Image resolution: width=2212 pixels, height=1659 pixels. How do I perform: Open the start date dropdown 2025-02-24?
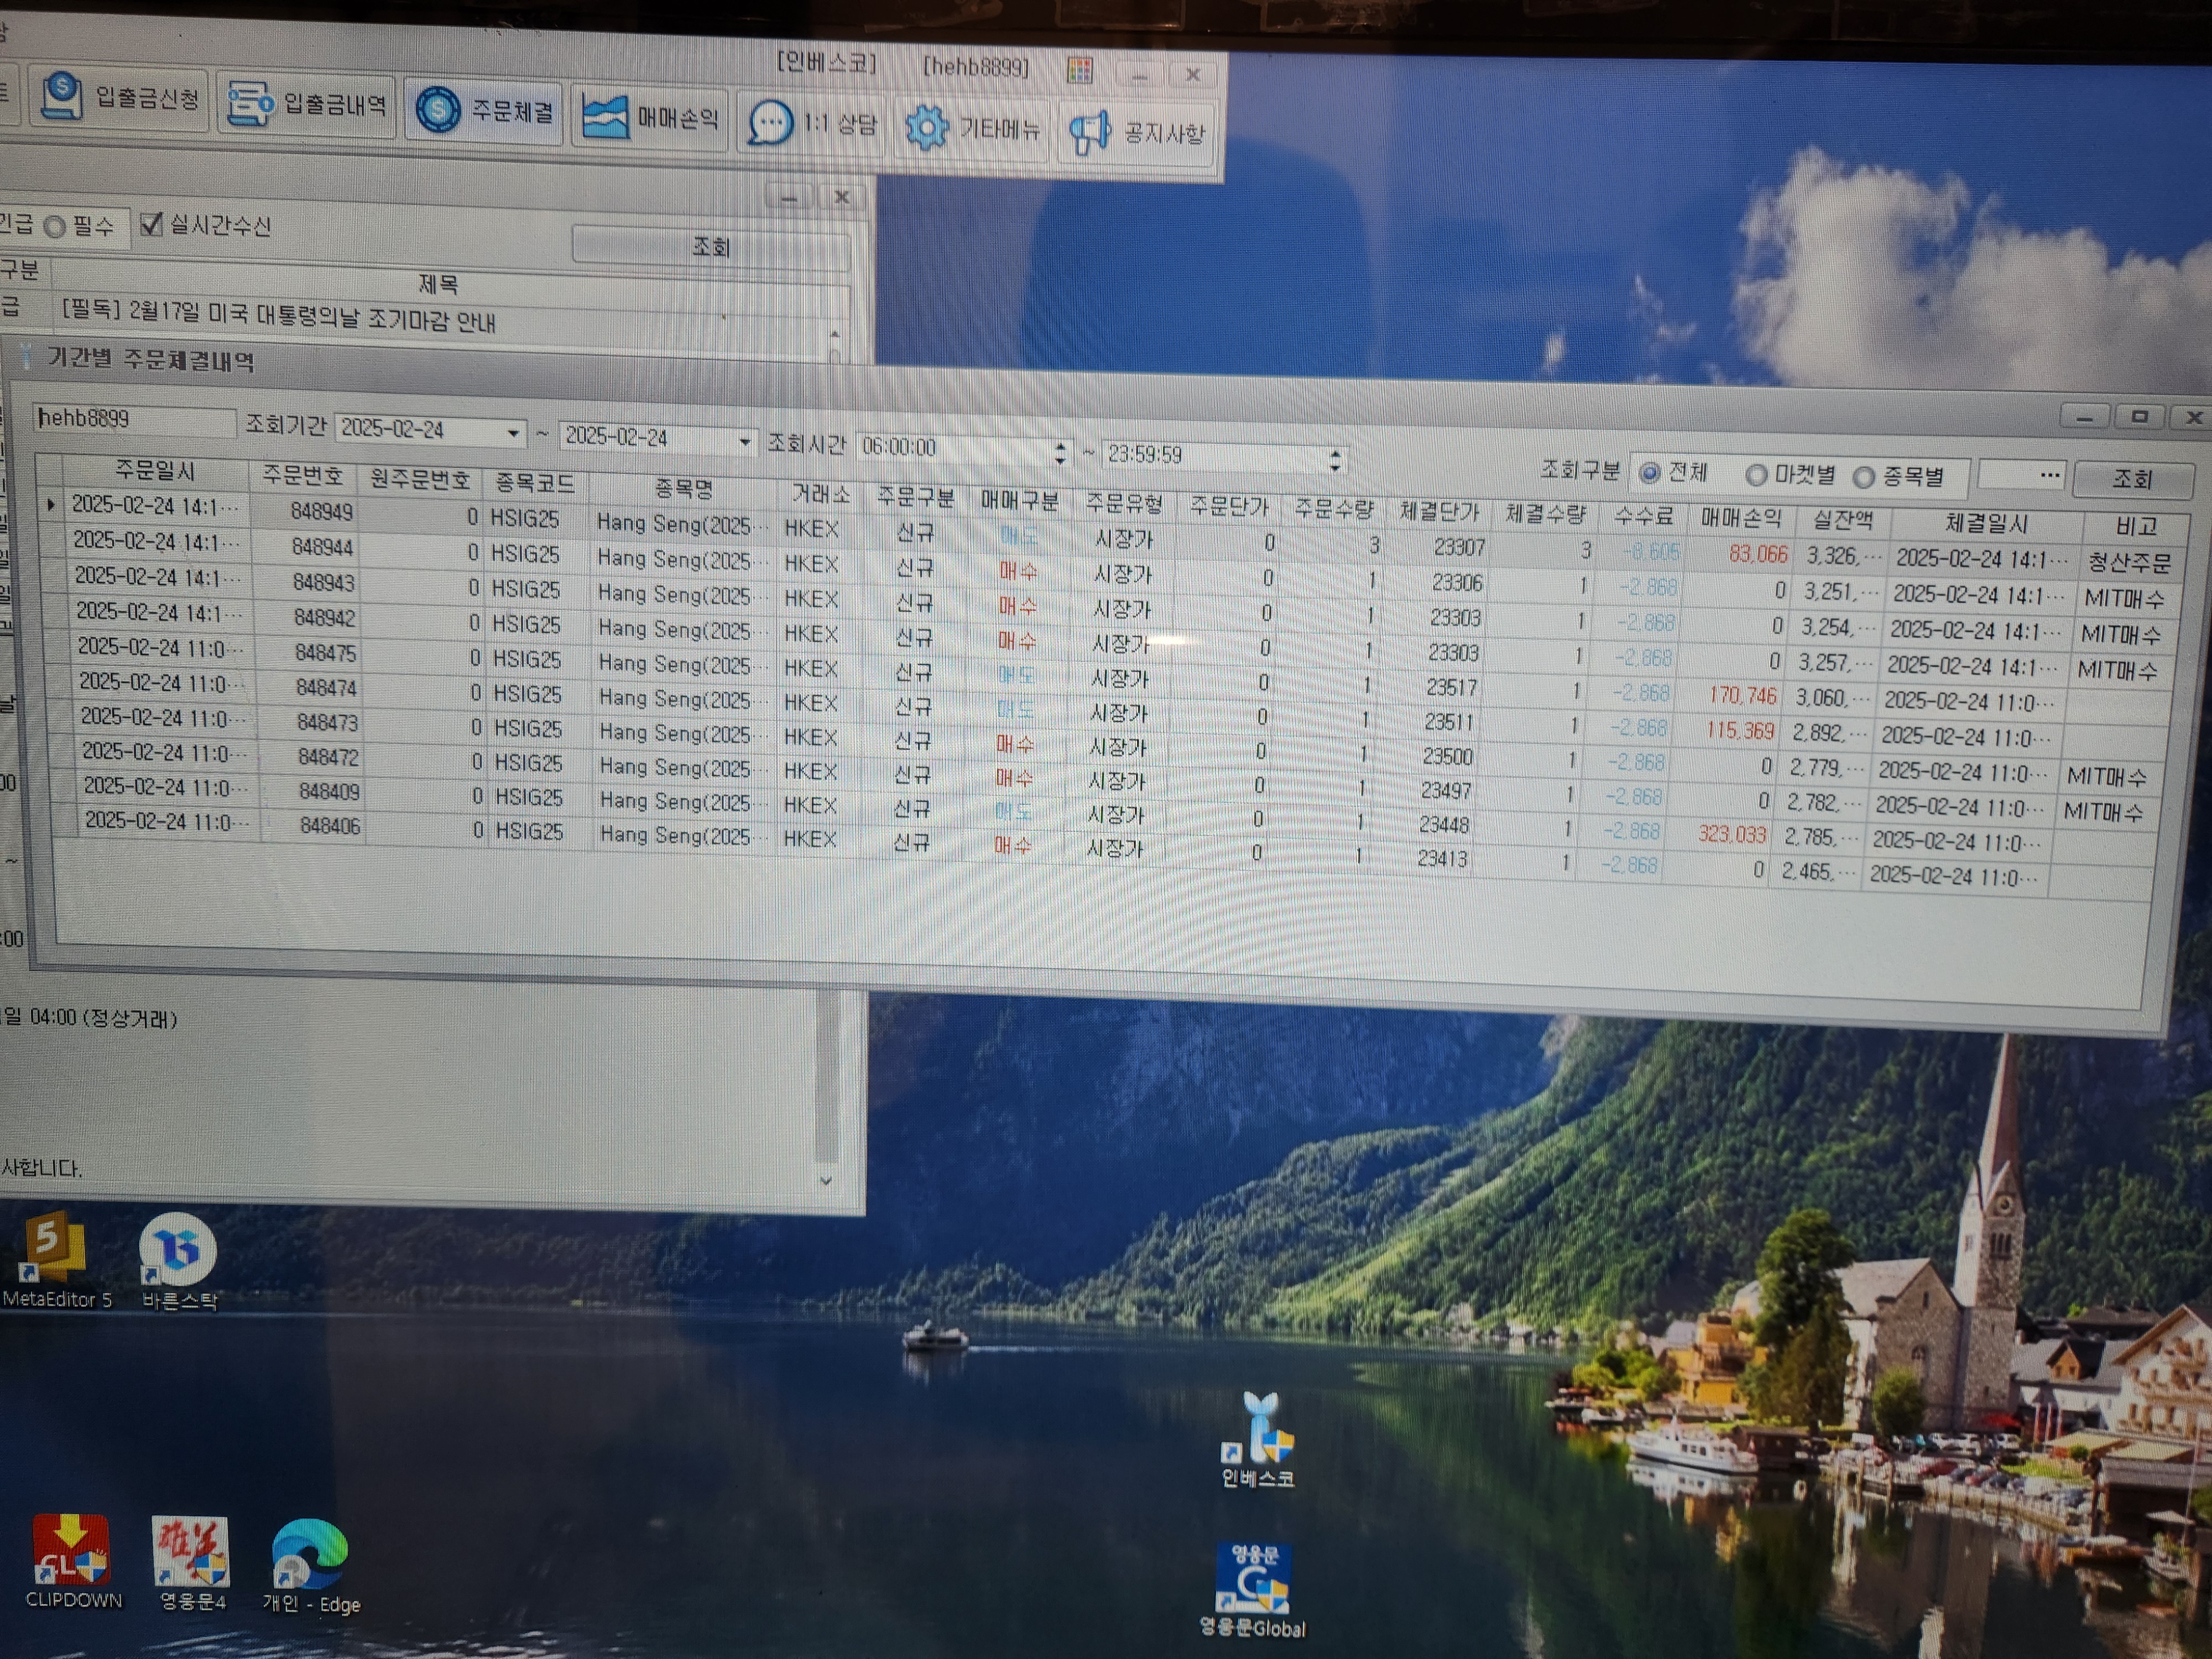pyautogui.click(x=513, y=434)
